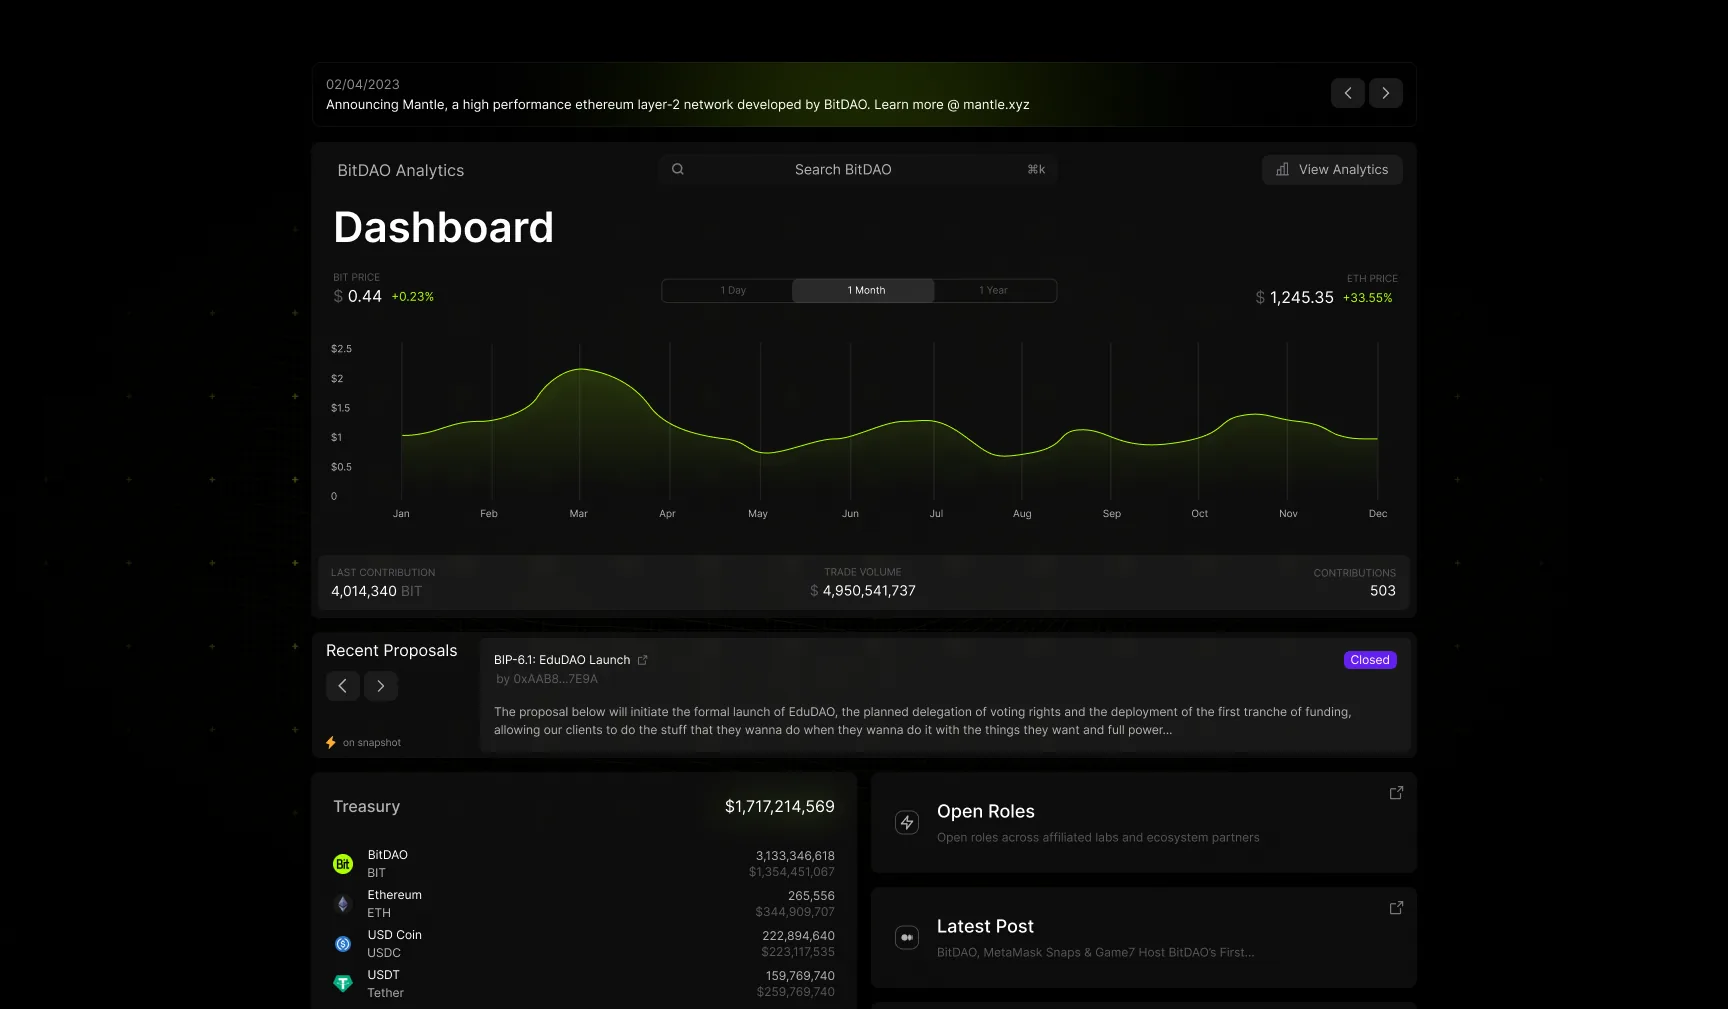Click the USD Coin token icon
Image resolution: width=1728 pixels, height=1009 pixels.
coord(343,944)
